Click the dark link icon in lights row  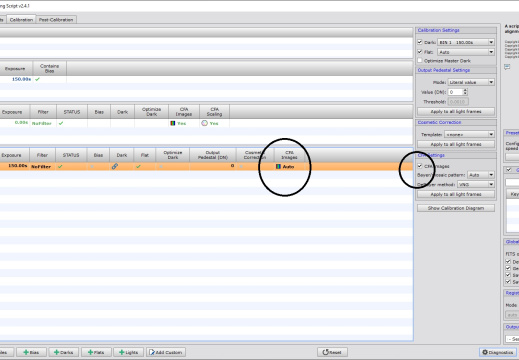pyautogui.click(x=115, y=166)
